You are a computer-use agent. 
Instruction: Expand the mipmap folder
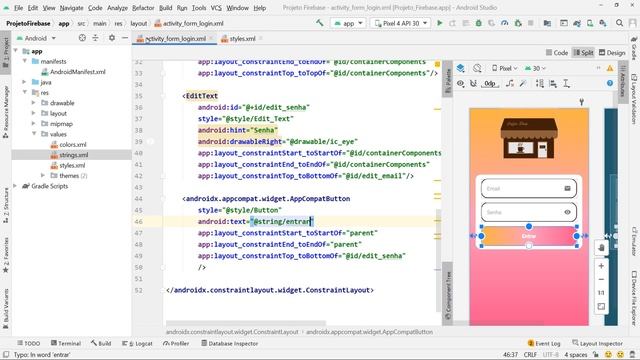34,124
